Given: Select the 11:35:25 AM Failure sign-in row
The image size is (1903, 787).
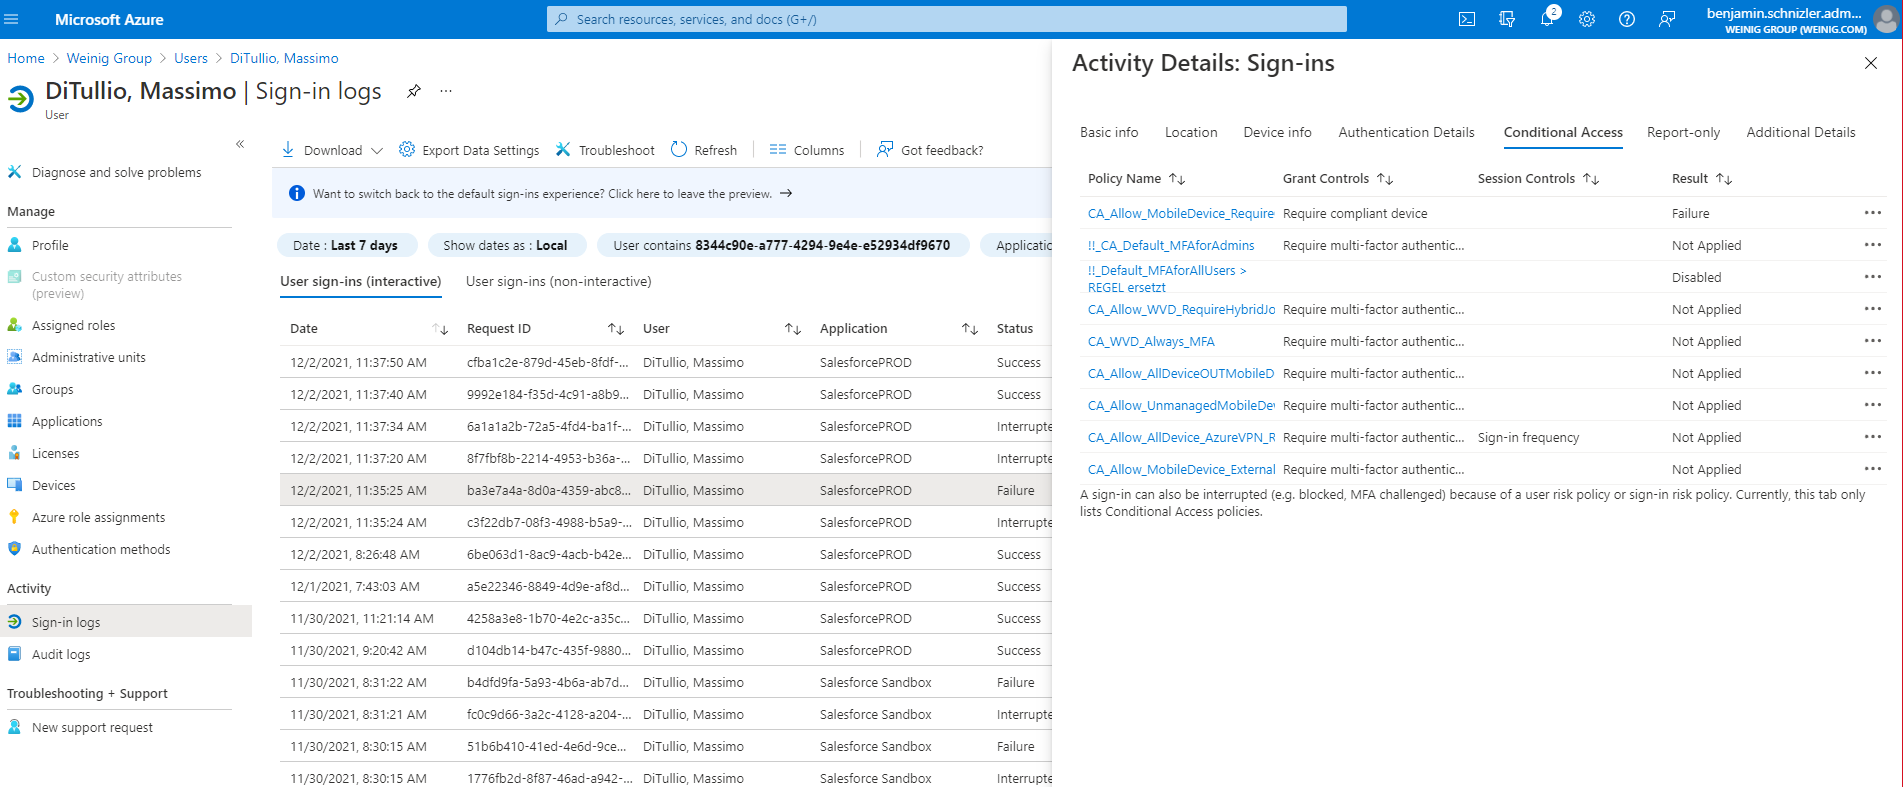Looking at the screenshot, I should (x=666, y=490).
